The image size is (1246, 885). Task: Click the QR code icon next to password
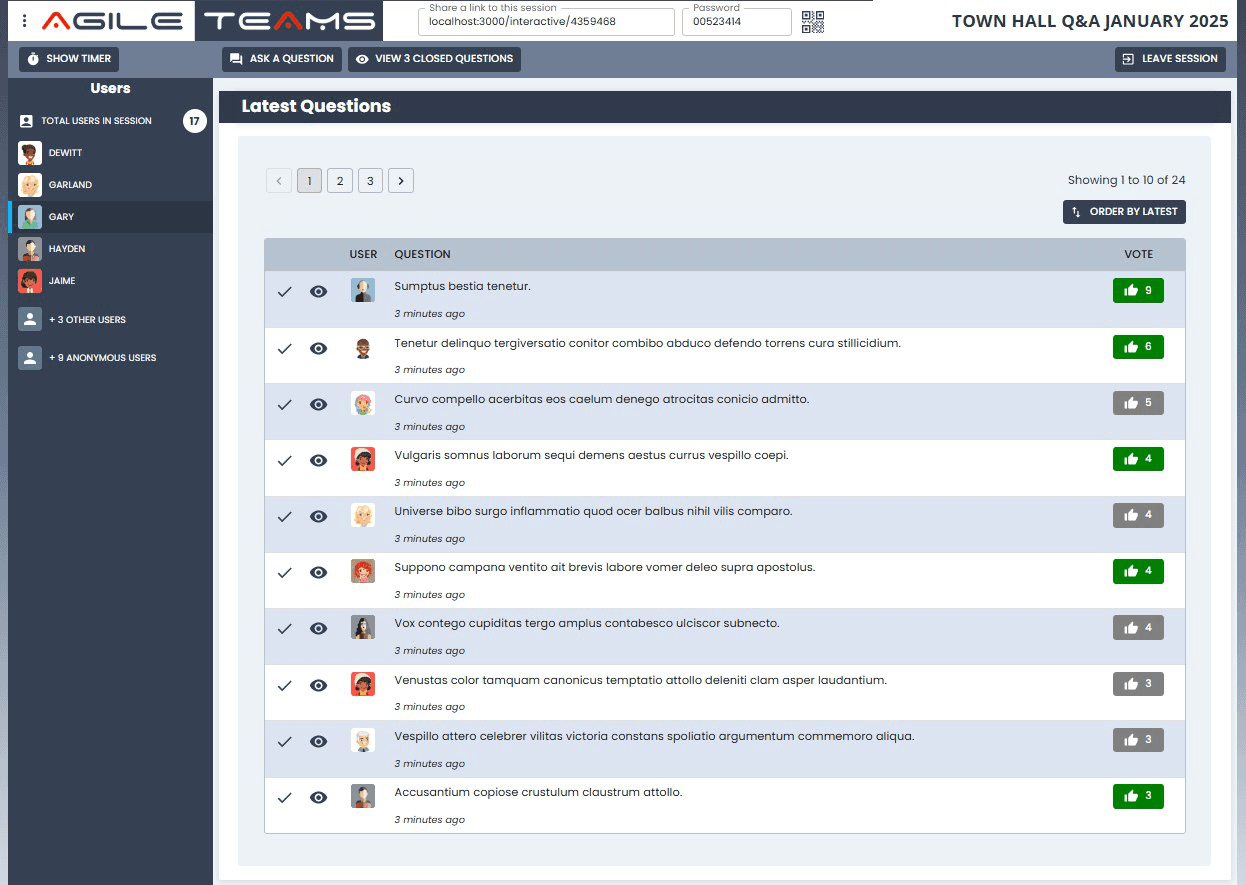[x=813, y=22]
